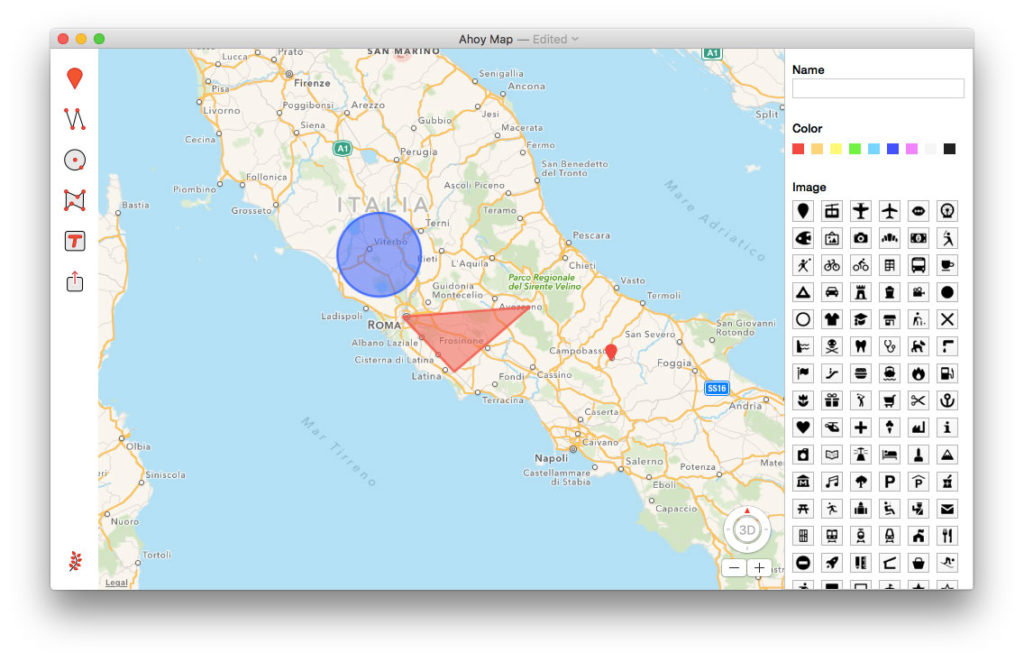This screenshot has height=662, width=1024.
Task: Pick the dark blue color swatch
Action: 893,149
